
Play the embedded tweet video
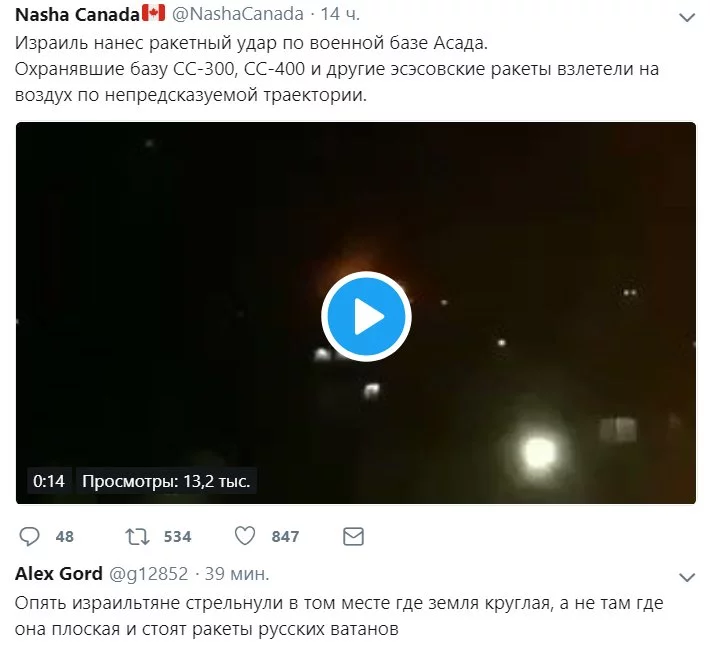tap(366, 316)
